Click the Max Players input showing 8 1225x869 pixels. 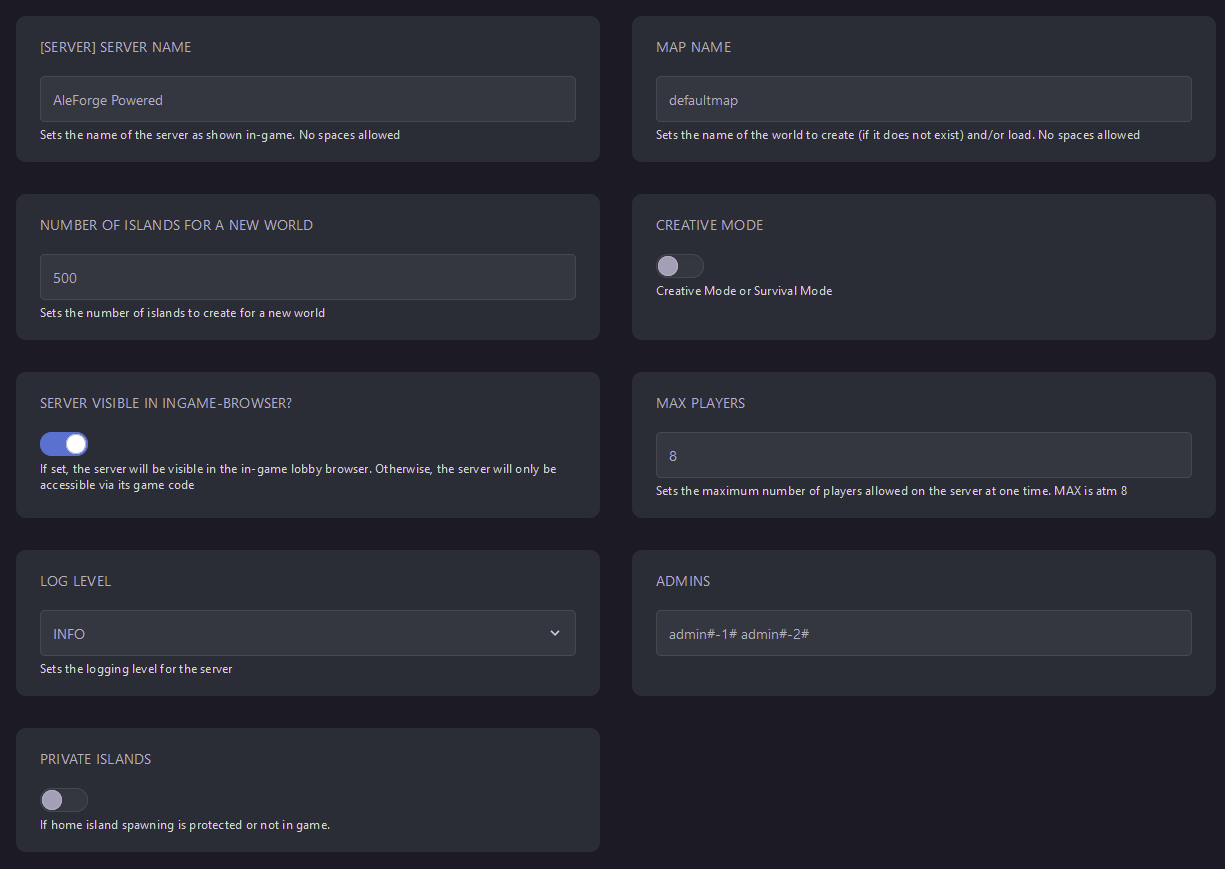tap(923, 455)
